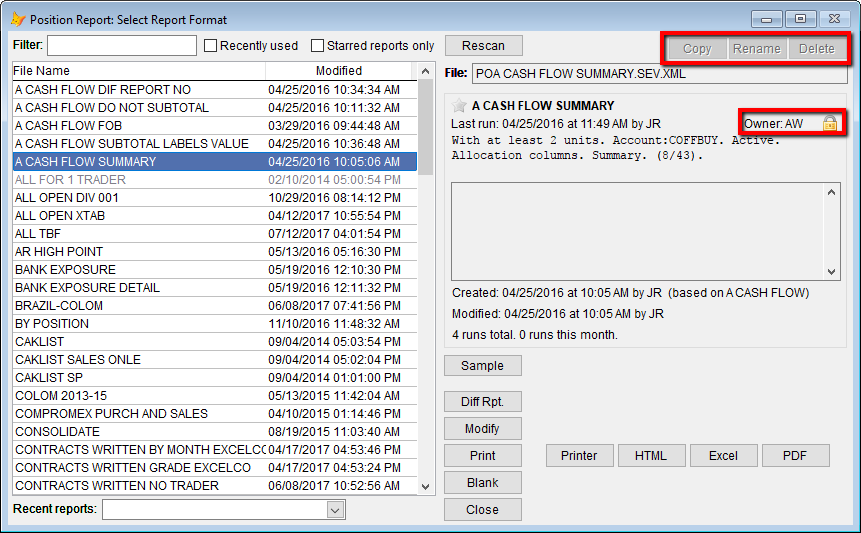
Task: Click the empty description text area
Action: (x=638, y=232)
